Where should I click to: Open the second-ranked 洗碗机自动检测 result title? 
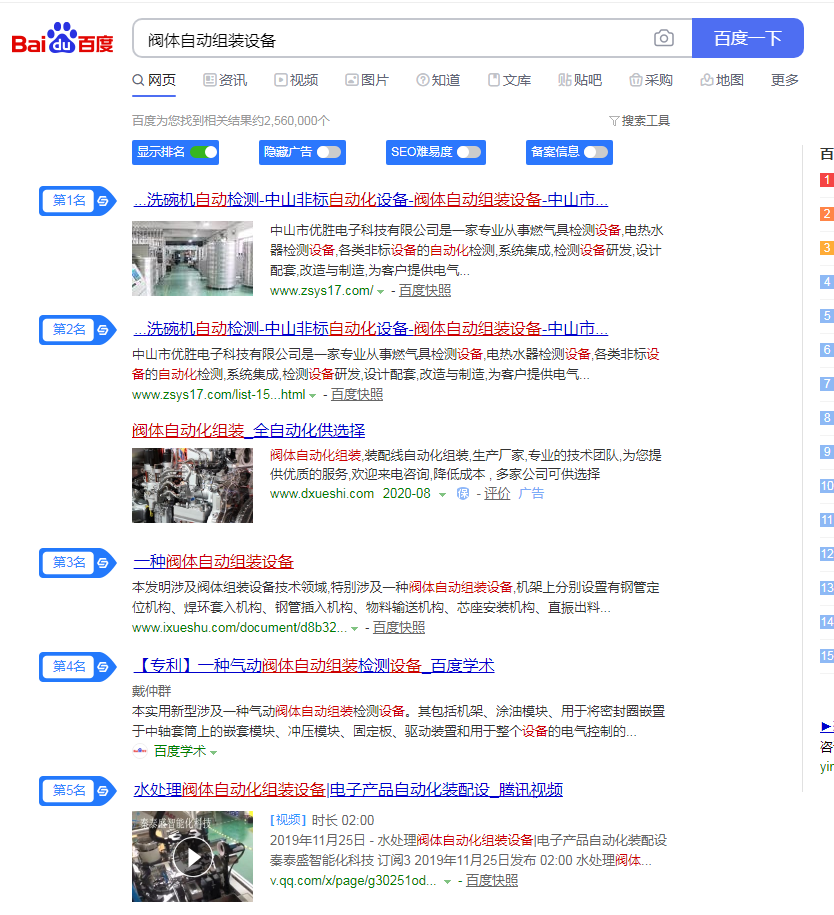371,329
